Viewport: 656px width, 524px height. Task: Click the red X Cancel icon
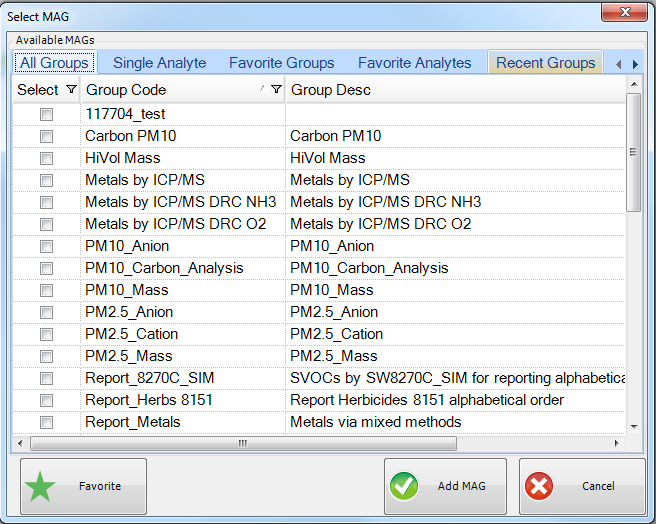539,487
